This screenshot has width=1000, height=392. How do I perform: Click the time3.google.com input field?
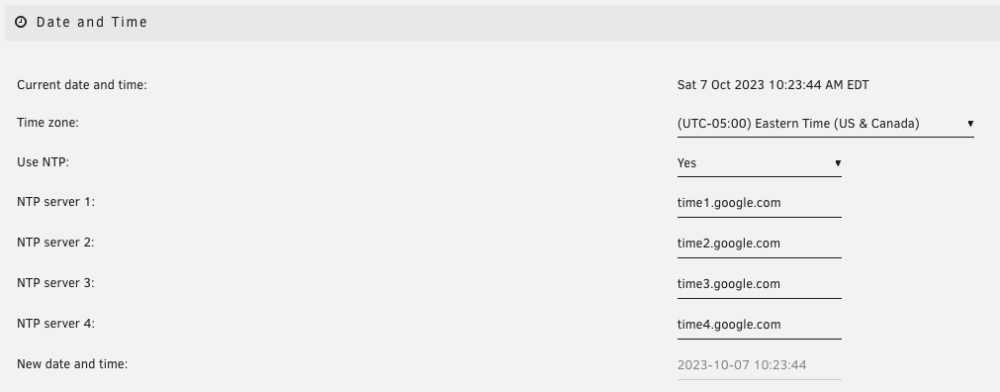[x=759, y=284]
